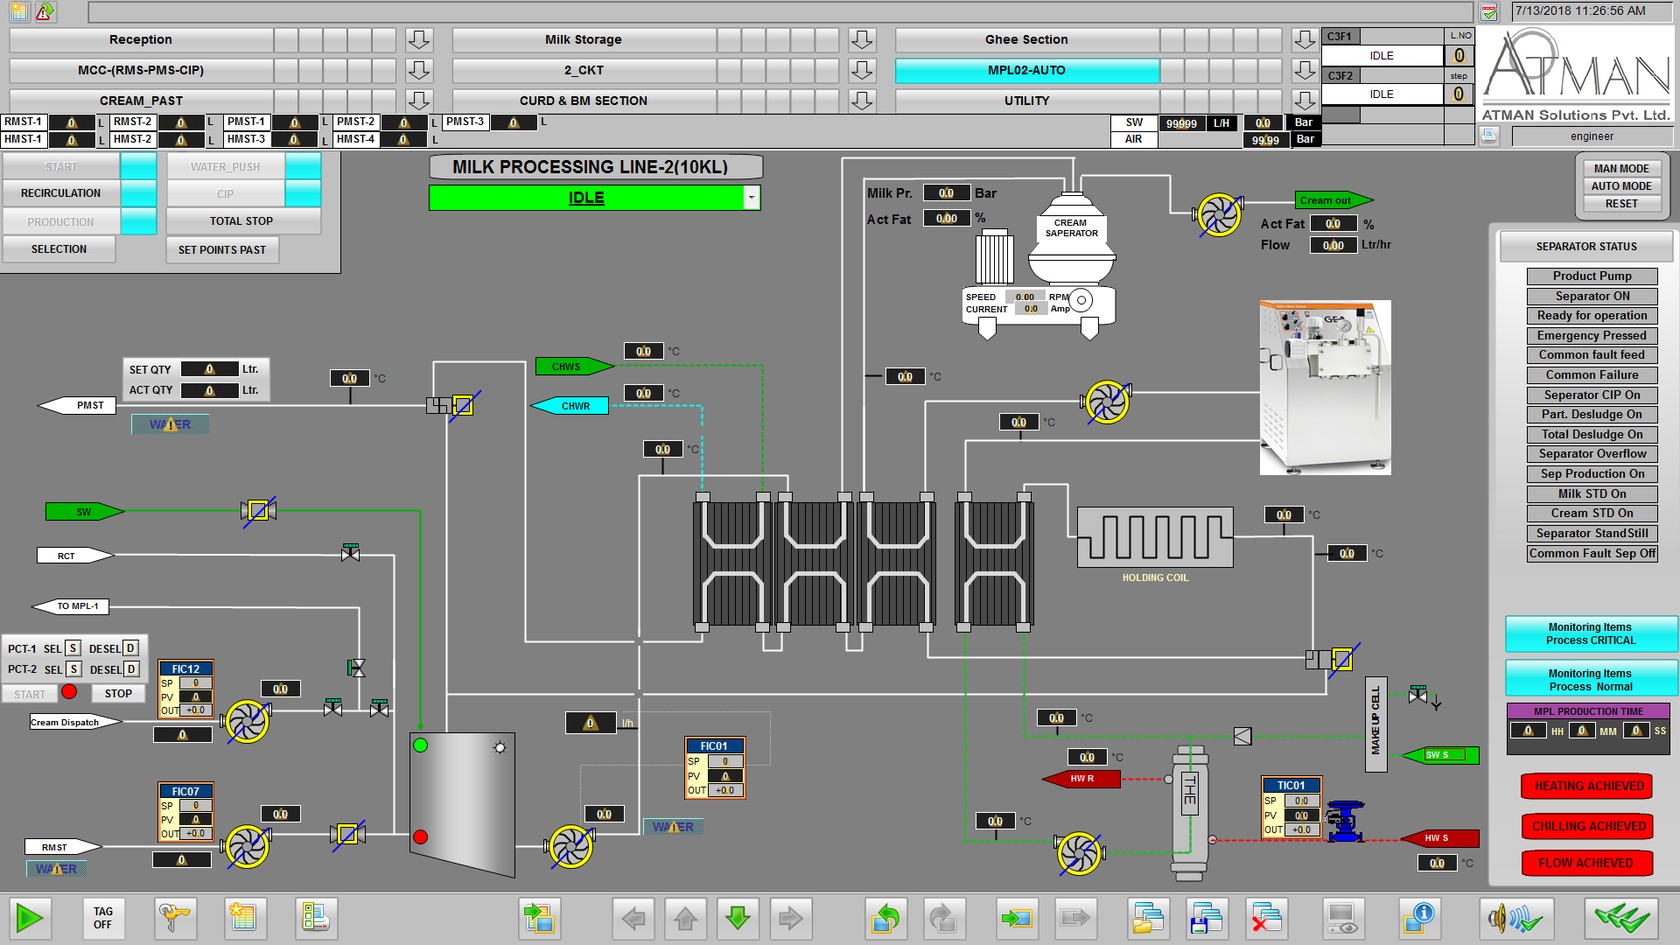The image size is (1680, 945).
Task: Click the pump icon below the balance tank
Action: click(570, 846)
